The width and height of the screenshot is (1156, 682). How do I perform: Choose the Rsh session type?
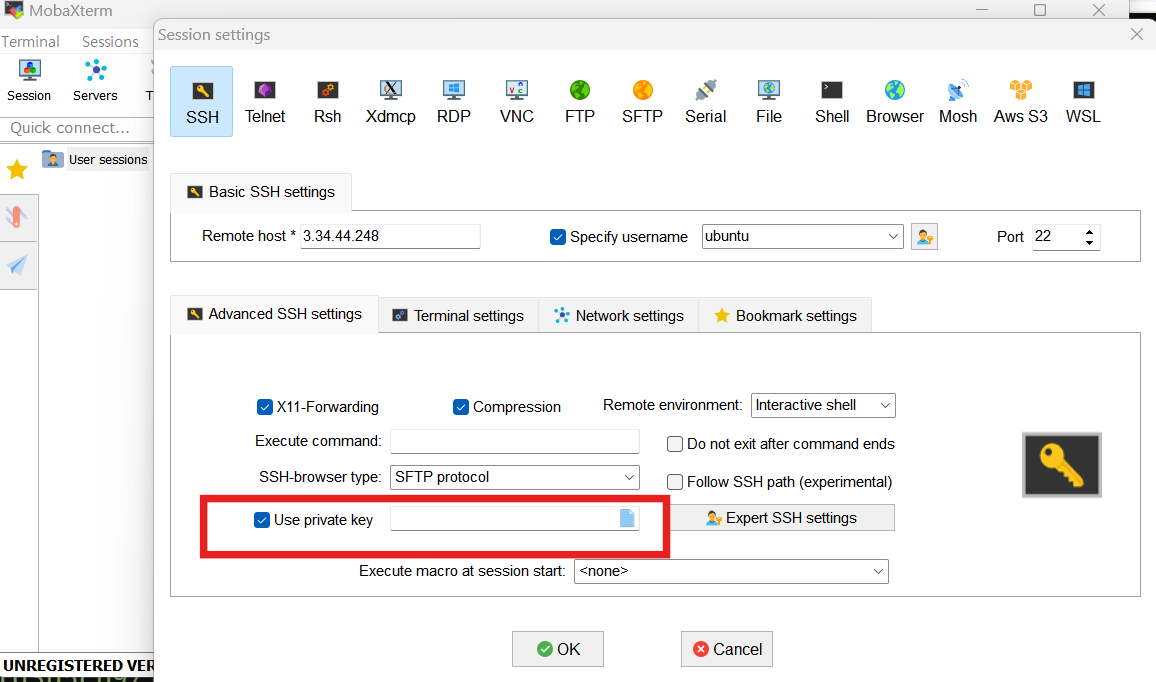click(327, 102)
